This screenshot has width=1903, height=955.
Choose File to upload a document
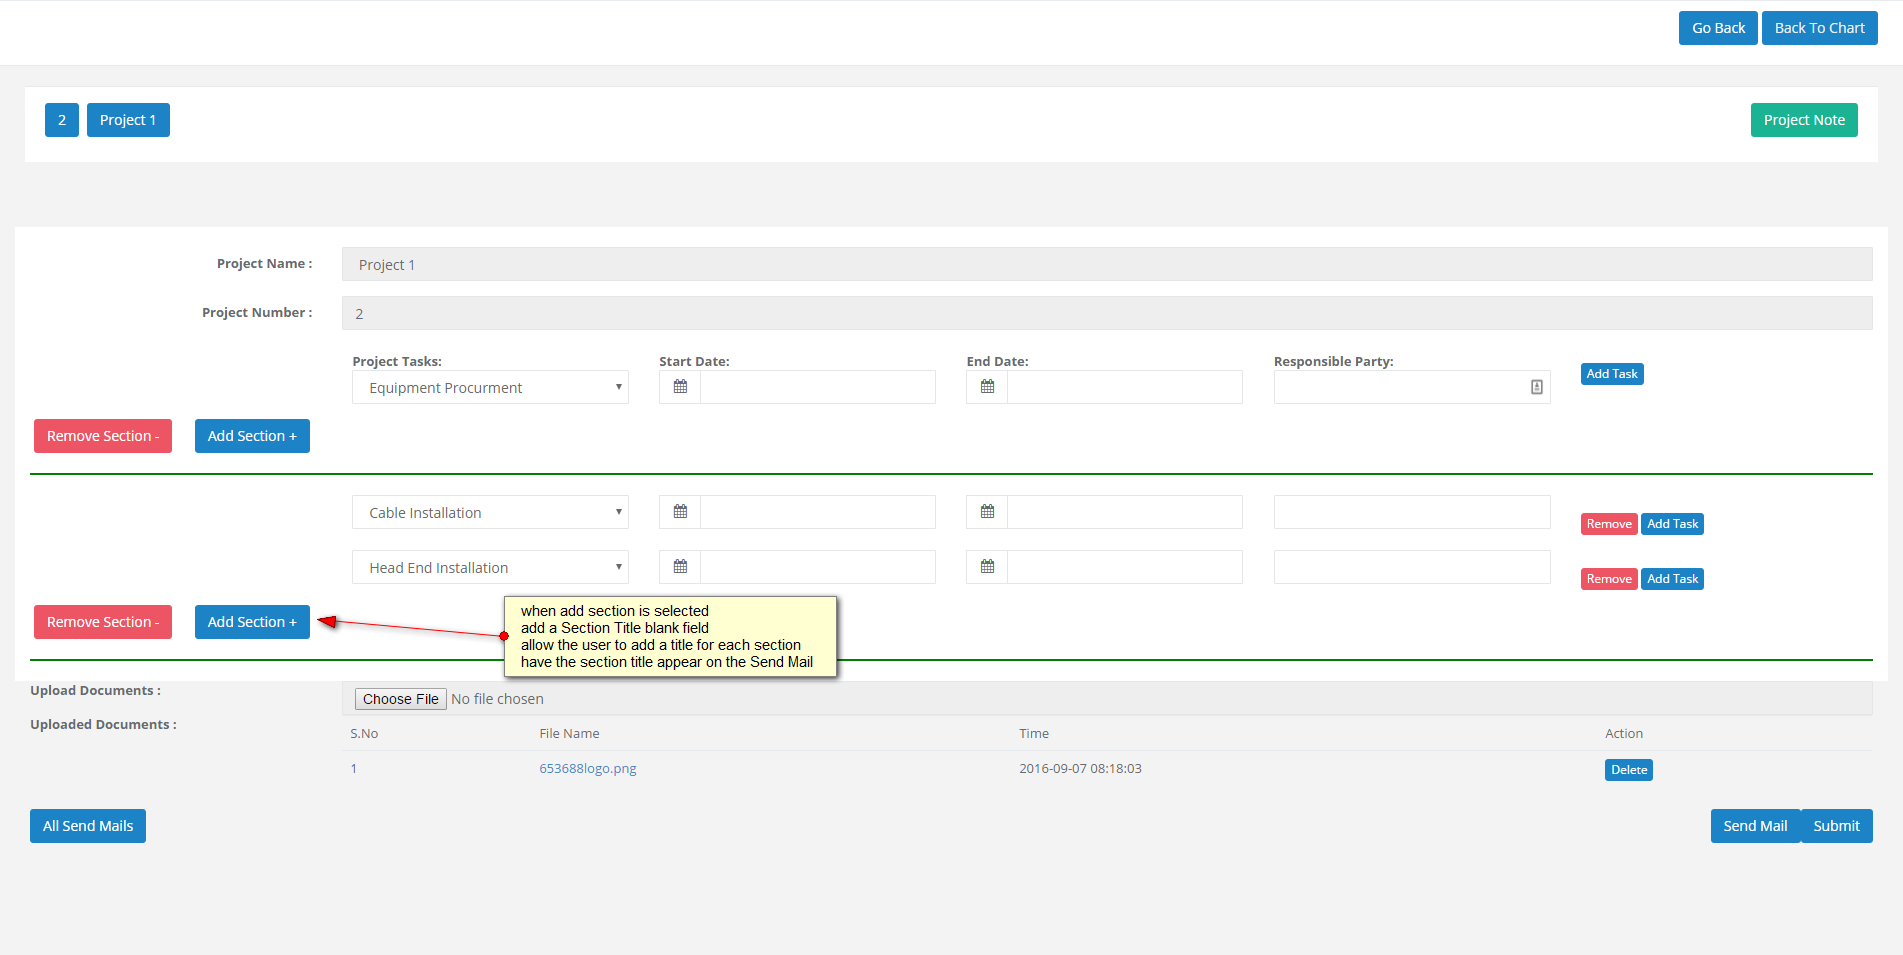[400, 699]
